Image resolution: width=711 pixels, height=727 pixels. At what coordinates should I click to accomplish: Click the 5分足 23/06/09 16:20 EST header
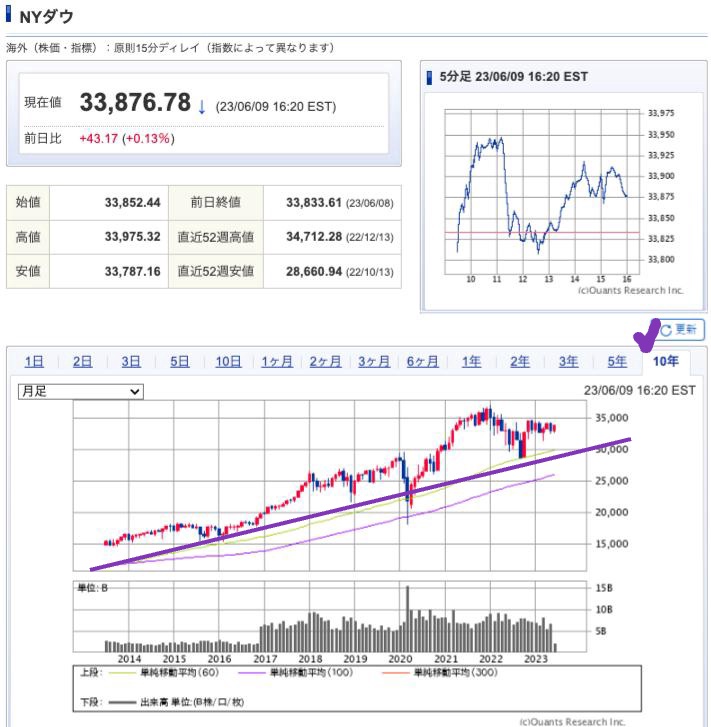coord(513,77)
